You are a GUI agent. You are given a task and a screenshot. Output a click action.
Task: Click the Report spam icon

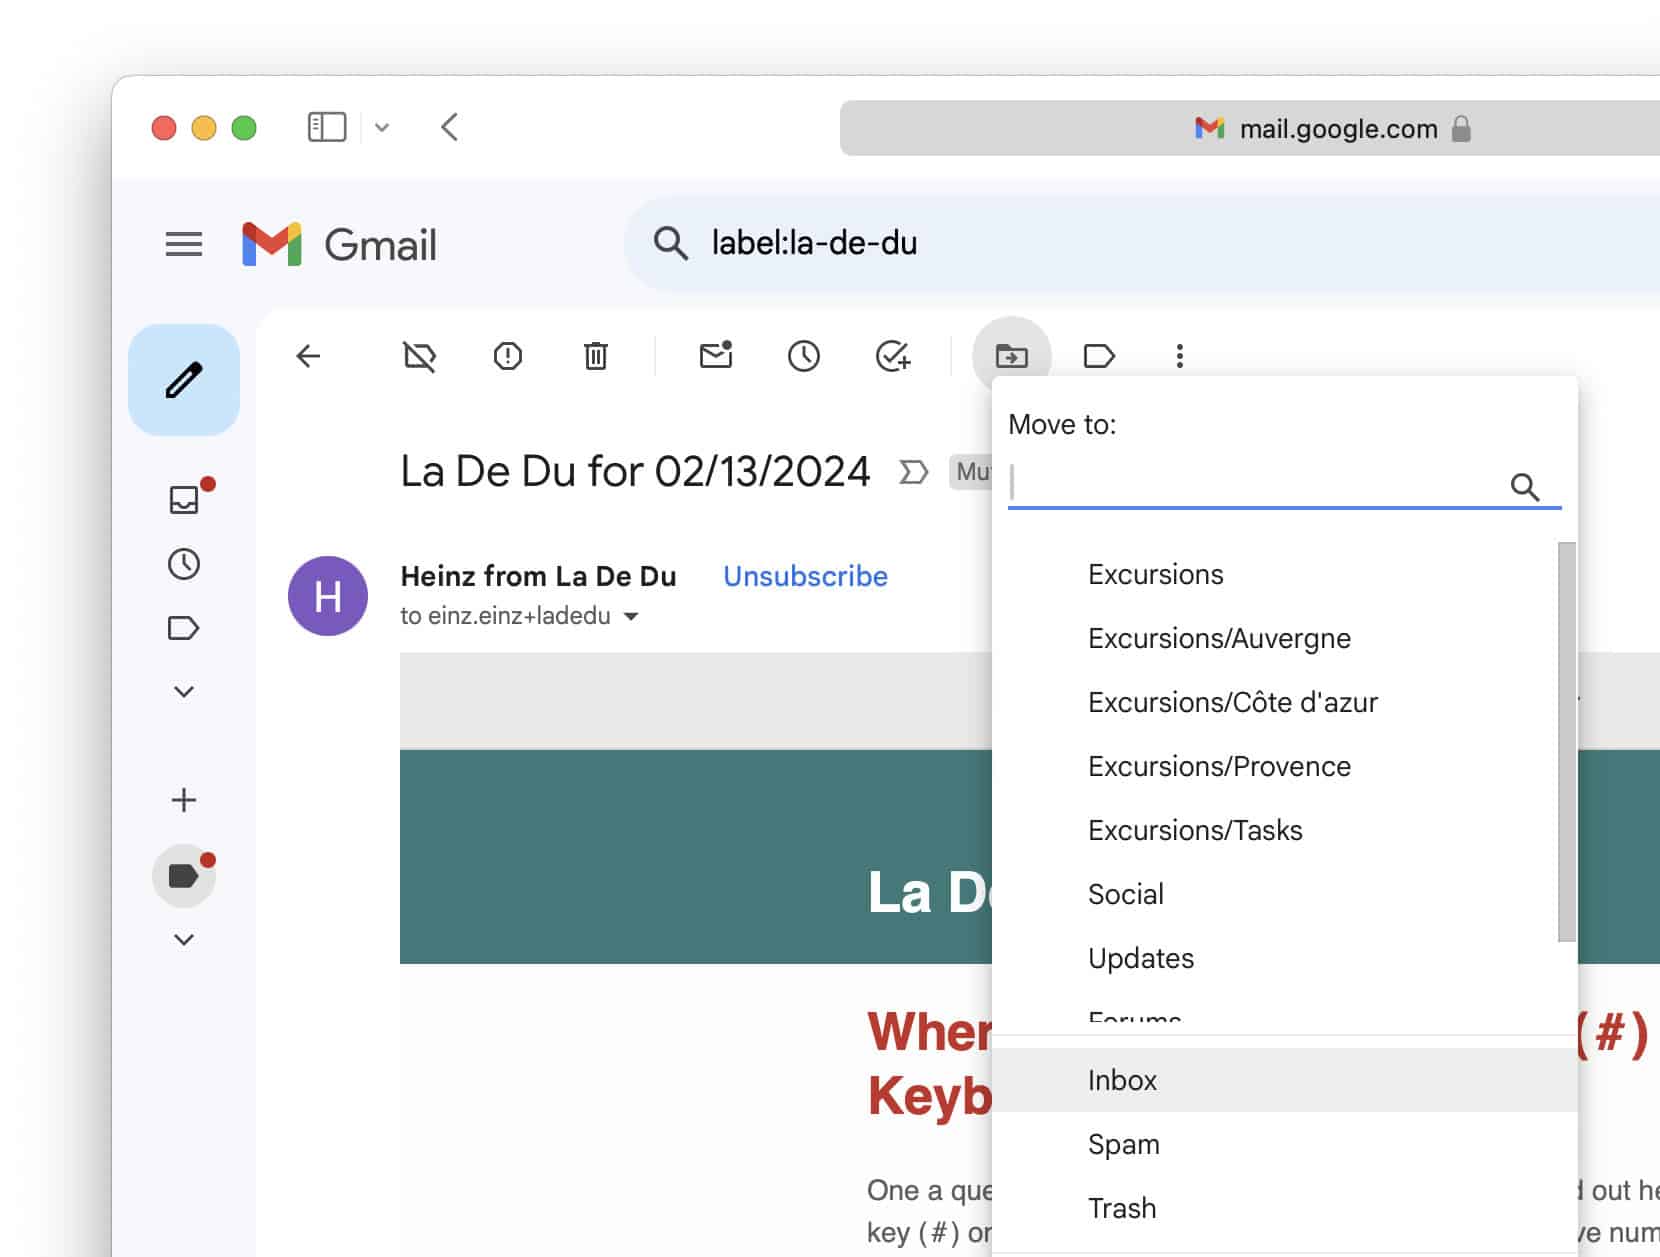click(508, 356)
